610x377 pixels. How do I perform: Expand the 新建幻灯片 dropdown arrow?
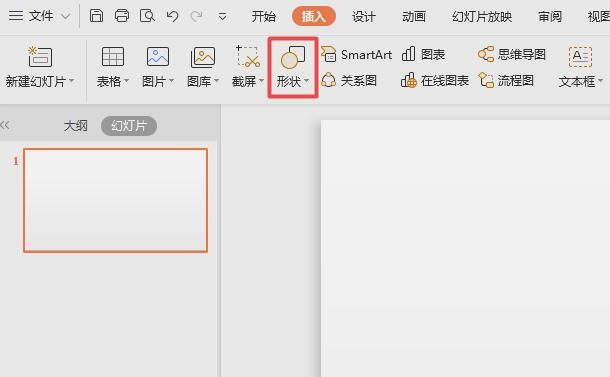click(x=72, y=81)
